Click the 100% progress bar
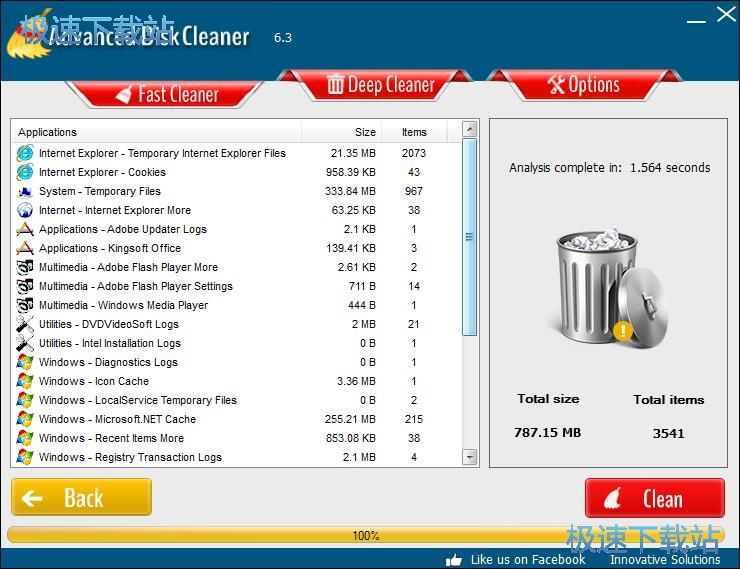The image size is (740, 569). [x=366, y=535]
